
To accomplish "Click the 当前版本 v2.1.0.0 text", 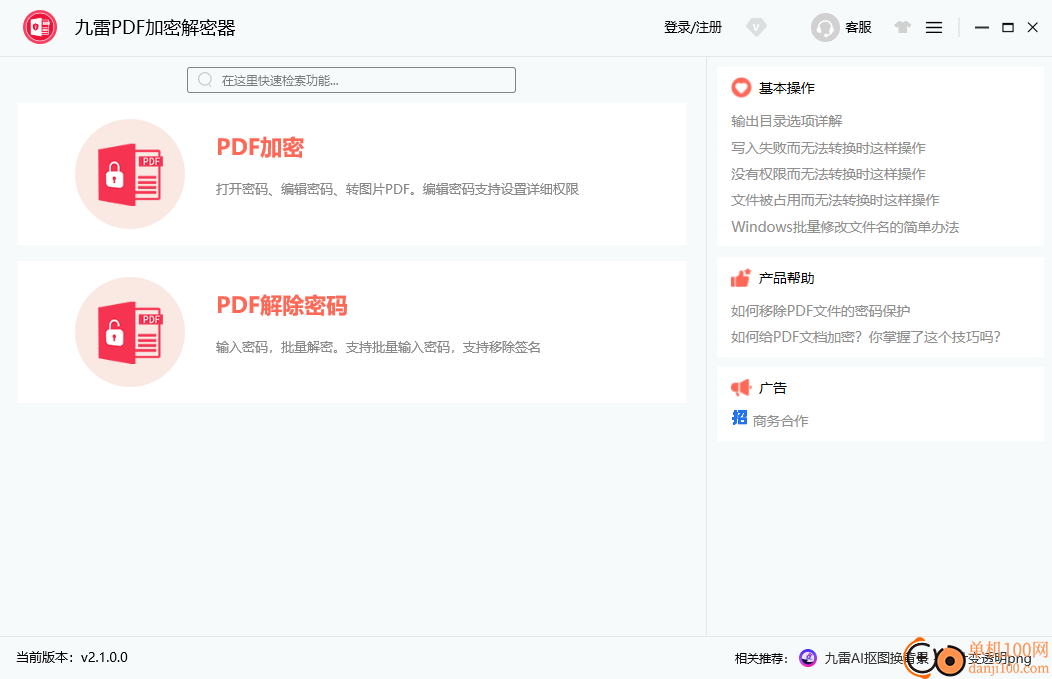I will coord(72,658).
